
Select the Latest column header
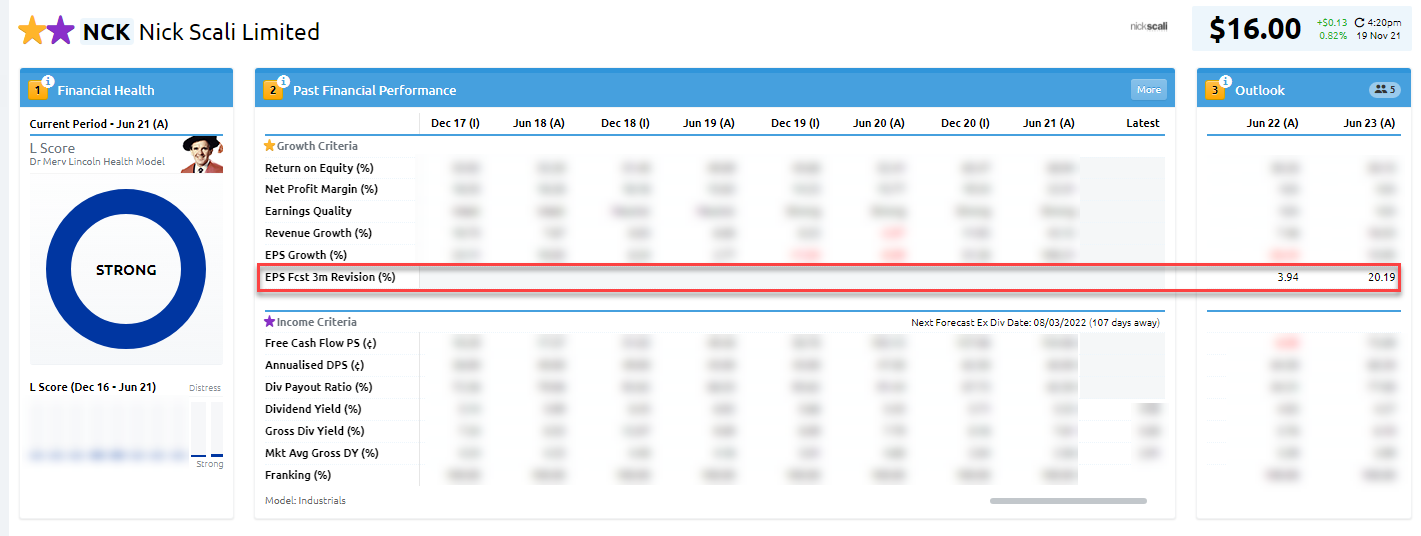1143,123
